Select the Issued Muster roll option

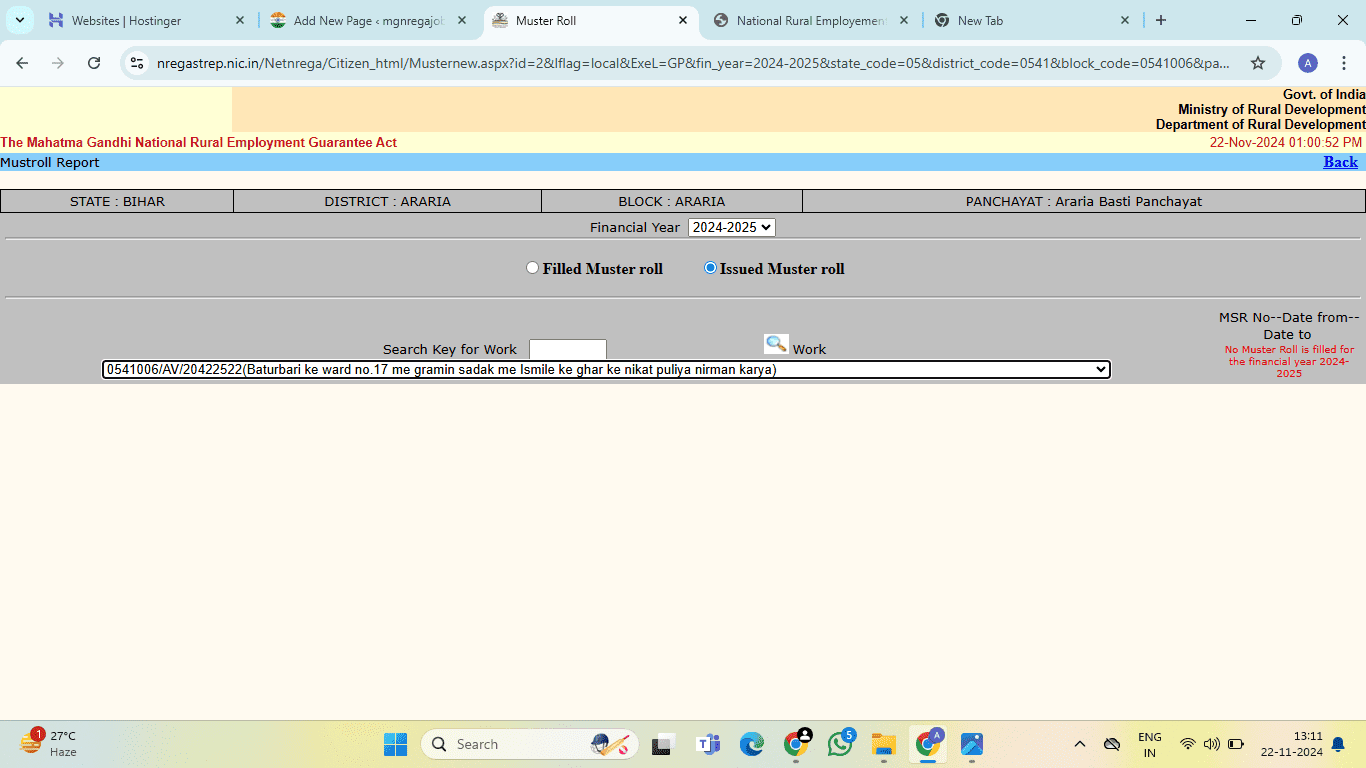[x=710, y=268]
